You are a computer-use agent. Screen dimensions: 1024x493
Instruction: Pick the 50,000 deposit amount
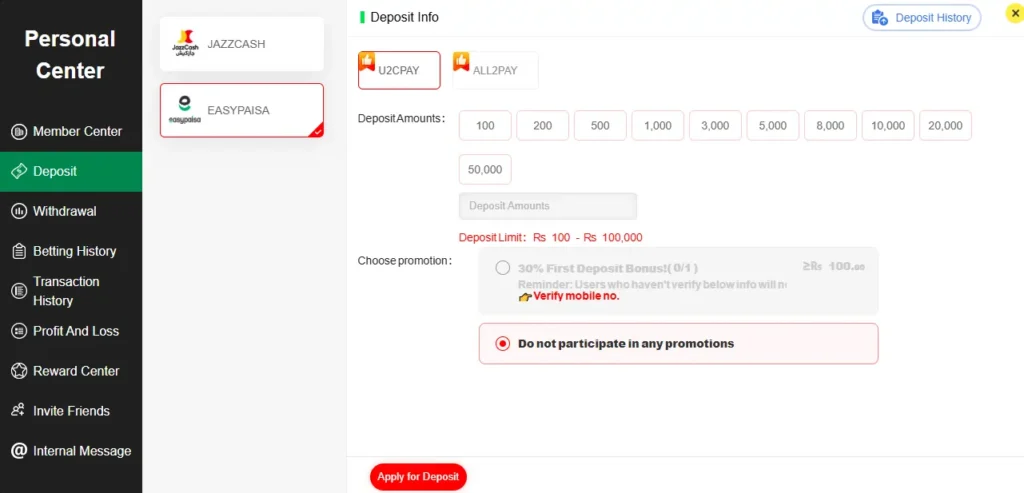(485, 169)
